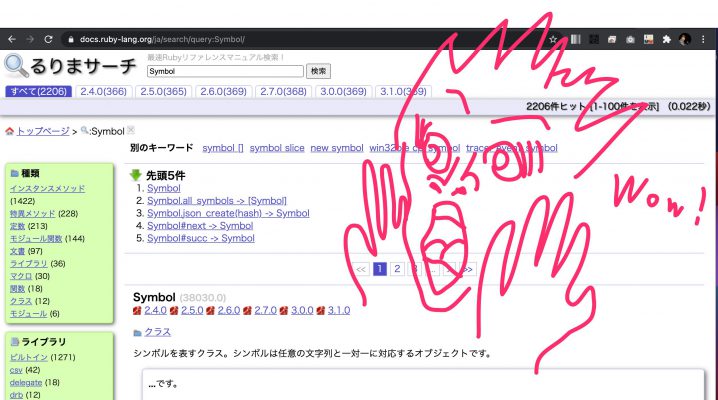Select the 2.5.0(365) version tab
Image resolution: width=718 pixels, height=400 pixels.
coord(163,91)
